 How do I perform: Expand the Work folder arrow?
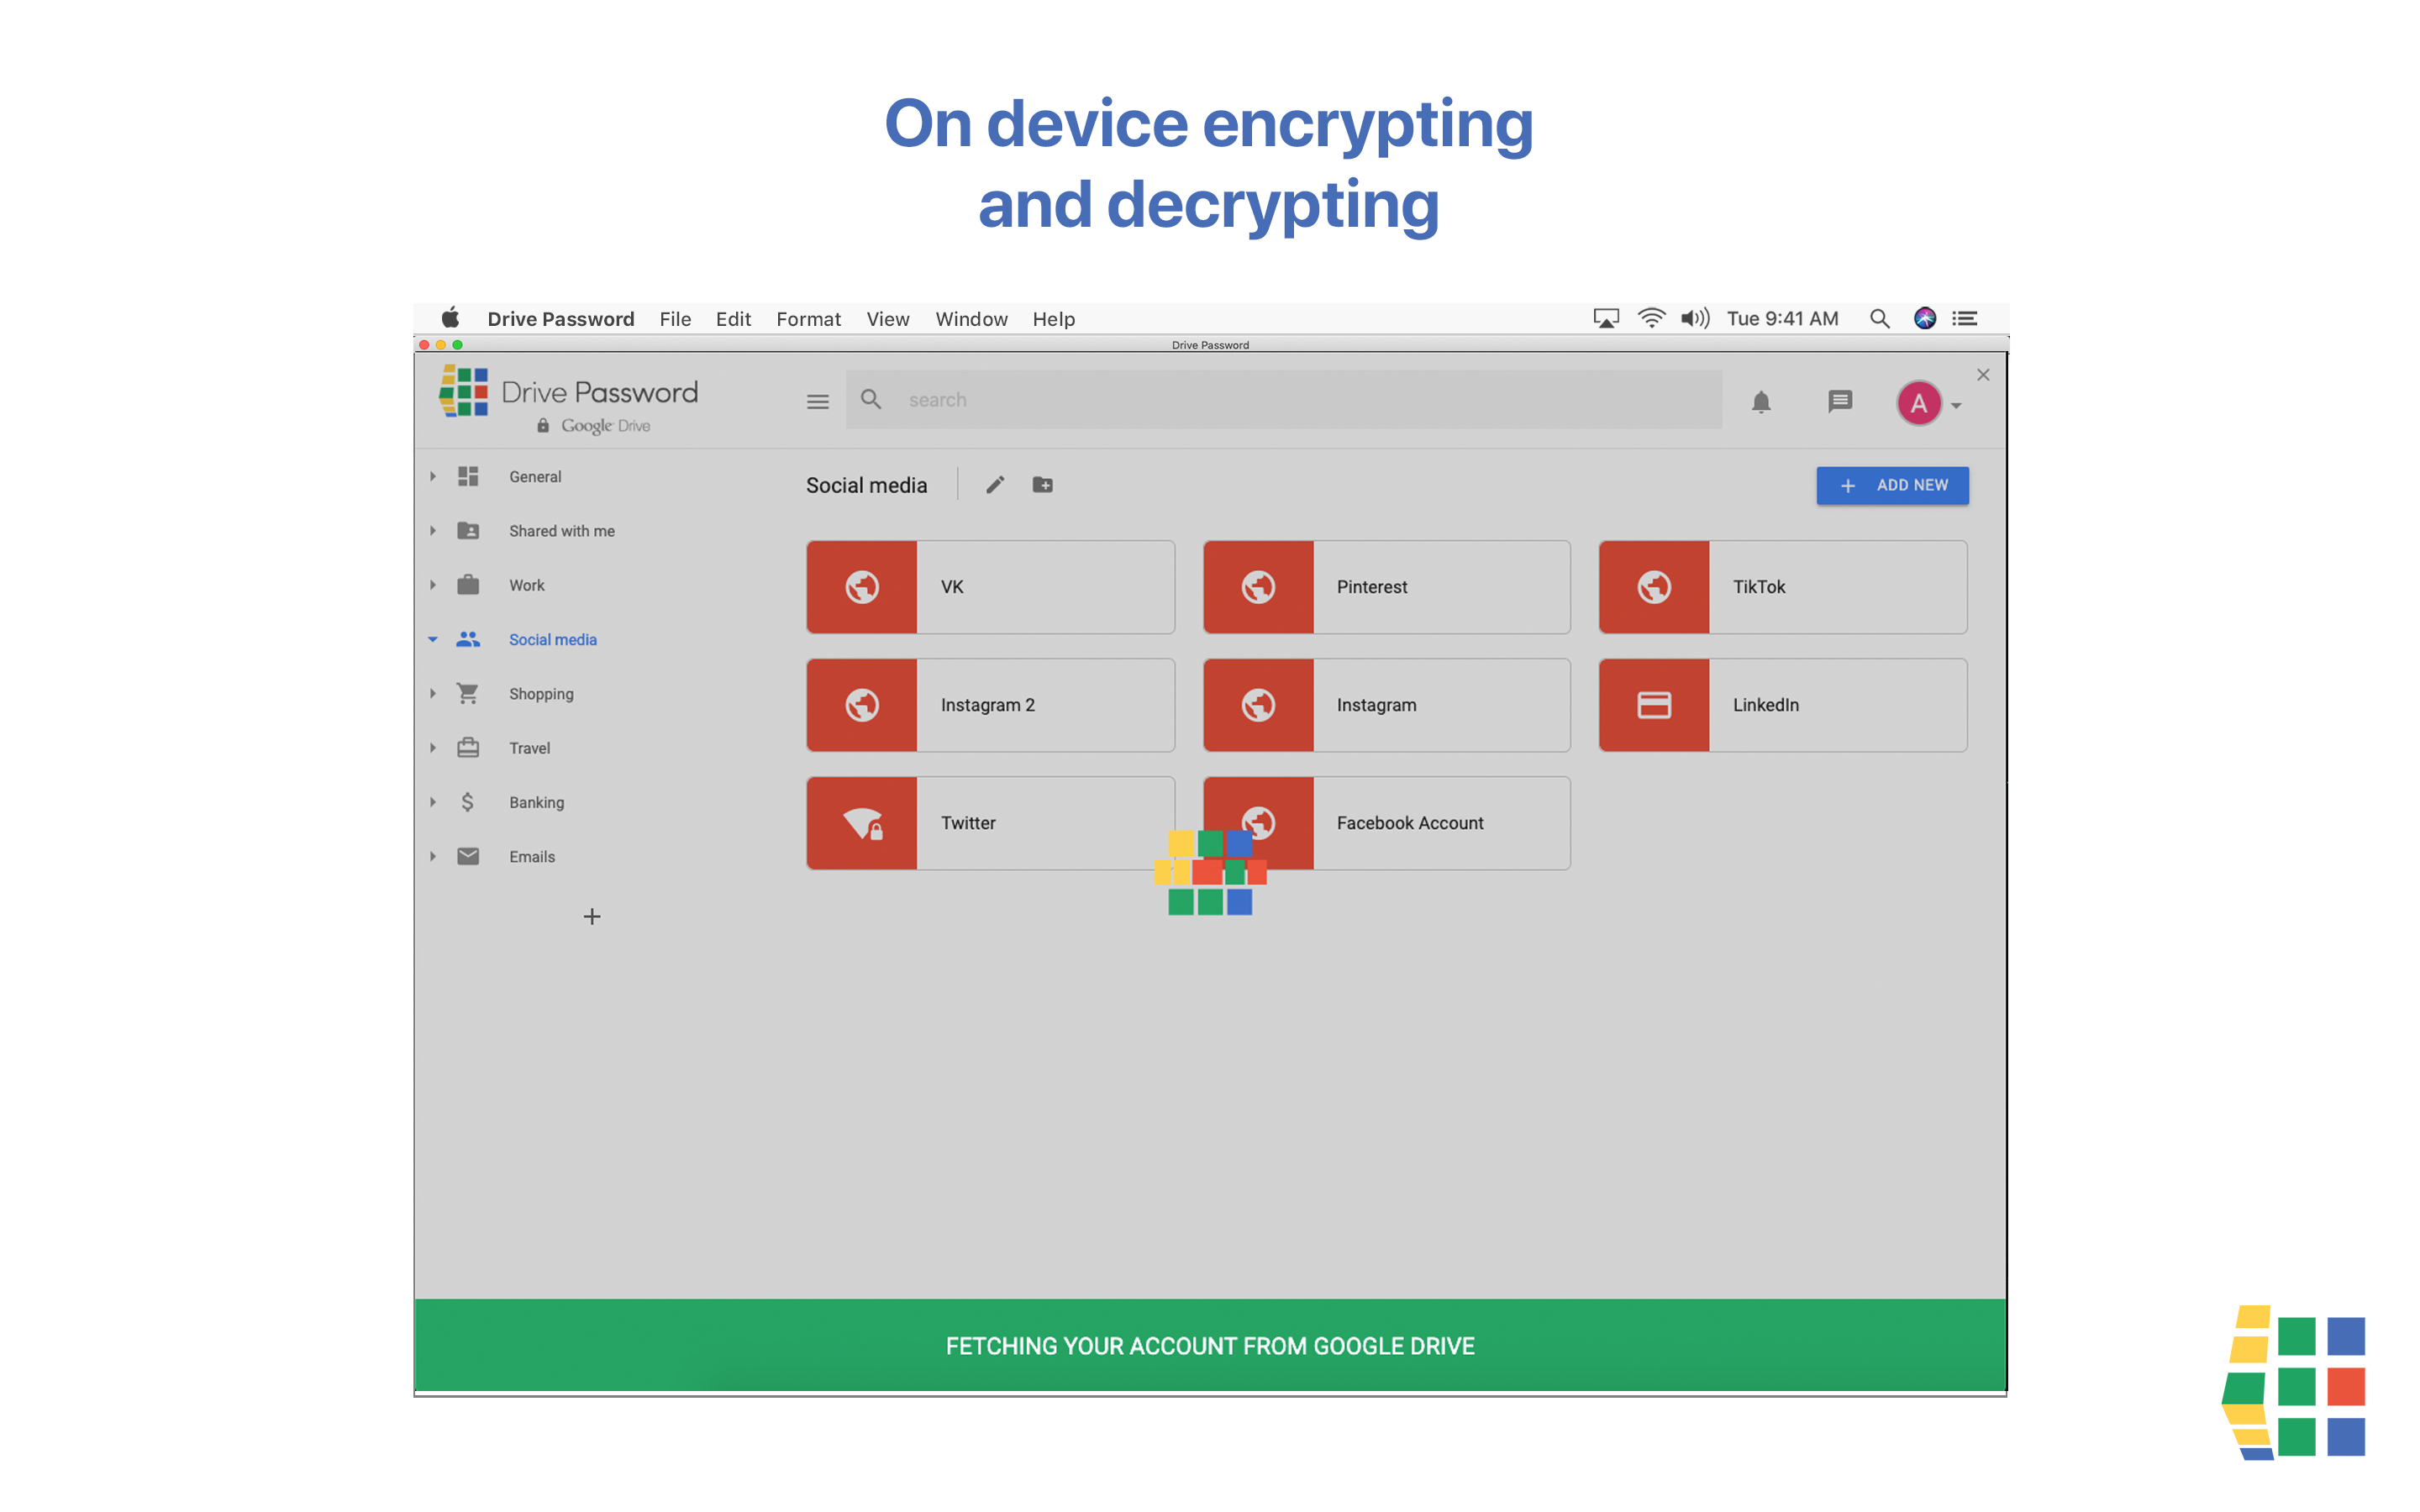[433, 585]
